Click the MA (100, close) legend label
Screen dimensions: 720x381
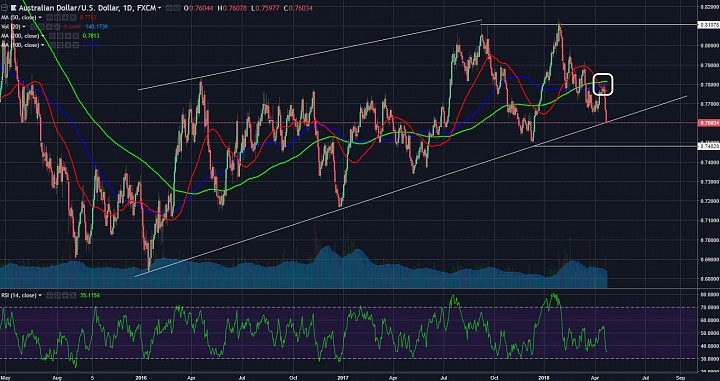[20, 45]
